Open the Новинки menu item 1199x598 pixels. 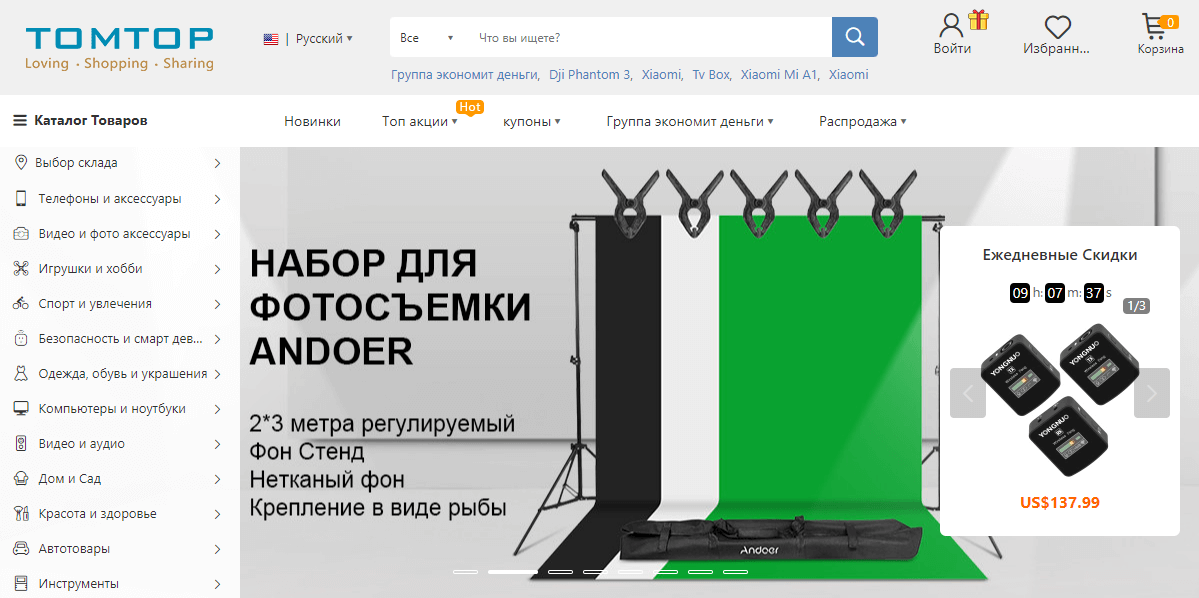[x=312, y=122]
